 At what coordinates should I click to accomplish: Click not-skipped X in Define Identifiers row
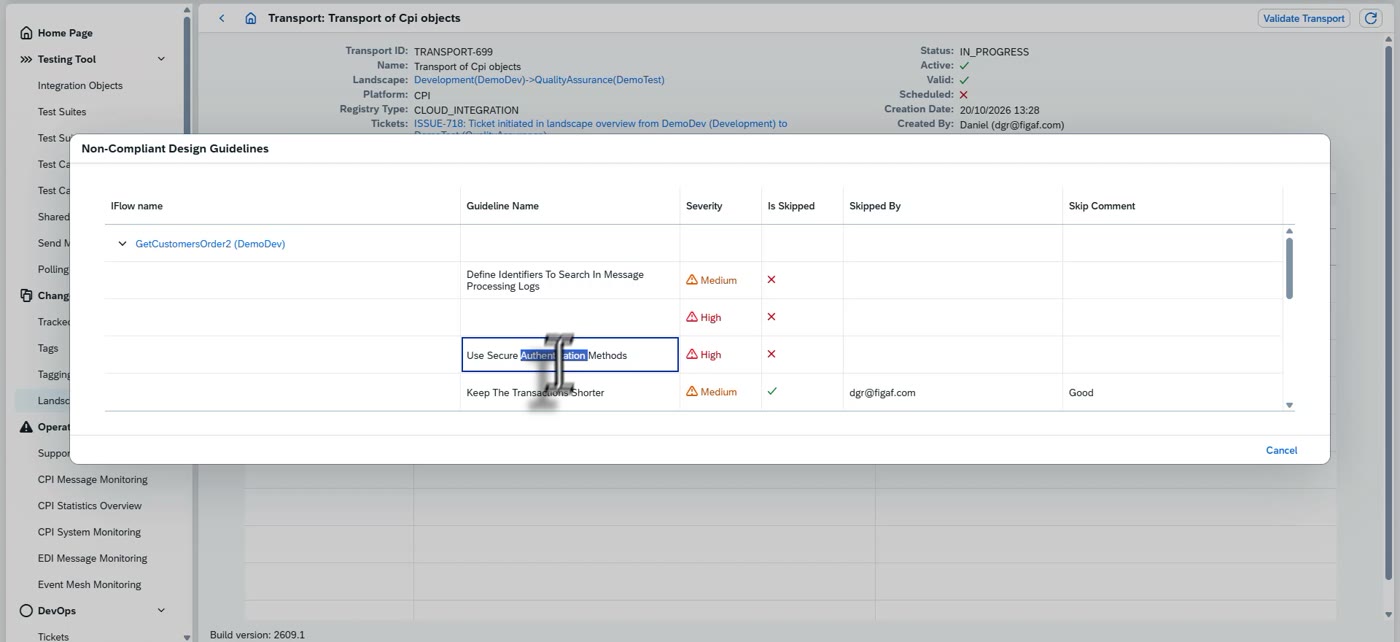pyautogui.click(x=771, y=280)
